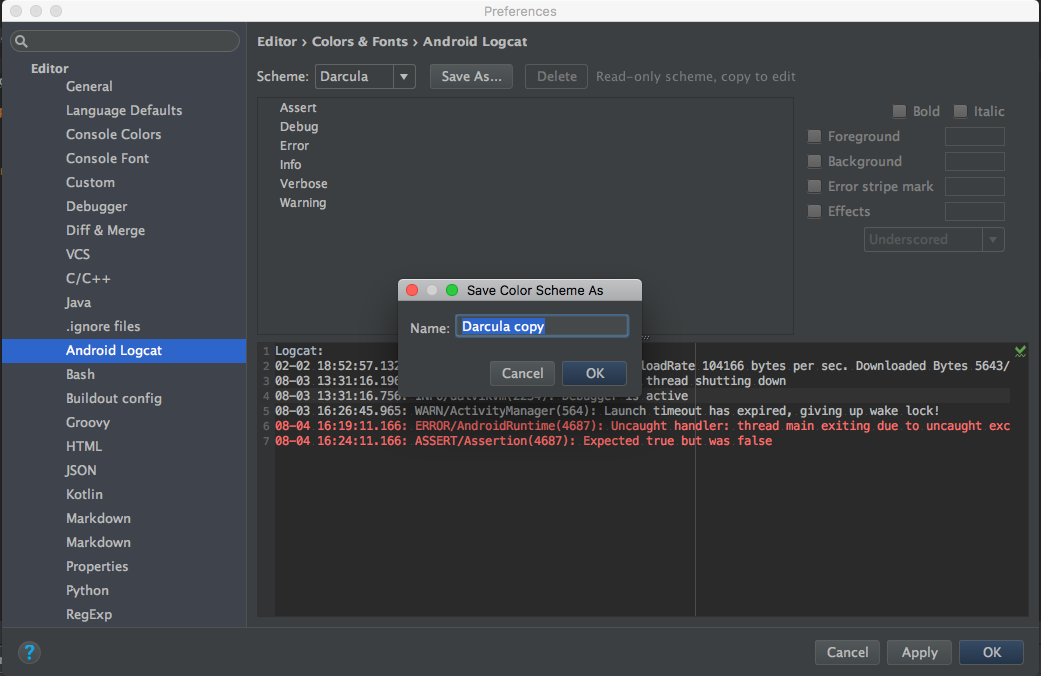Screen dimensions: 1041x676
Task: Select Python color settings
Action: (x=87, y=590)
